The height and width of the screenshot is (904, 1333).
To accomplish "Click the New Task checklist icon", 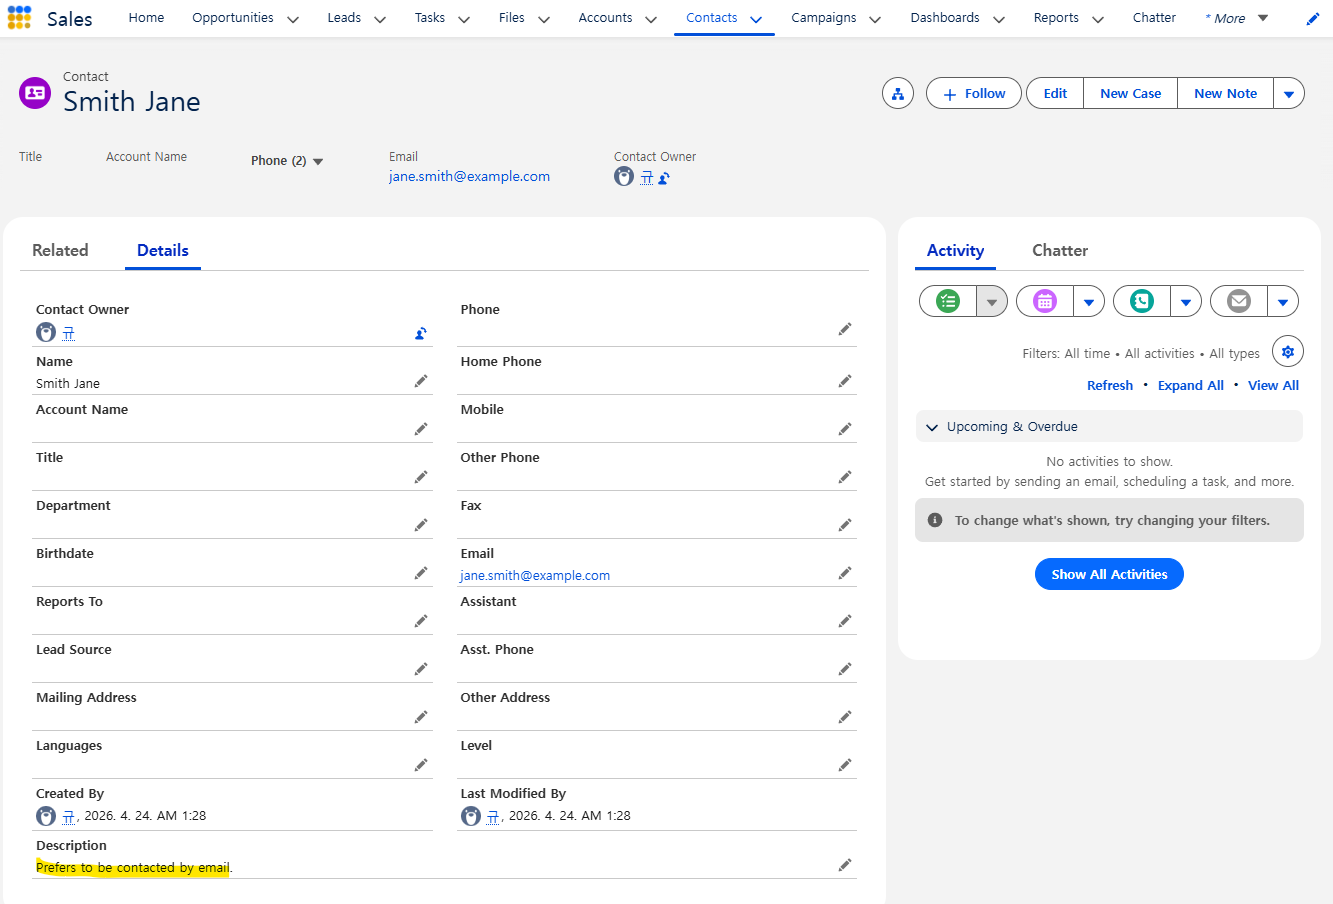I will pos(948,301).
